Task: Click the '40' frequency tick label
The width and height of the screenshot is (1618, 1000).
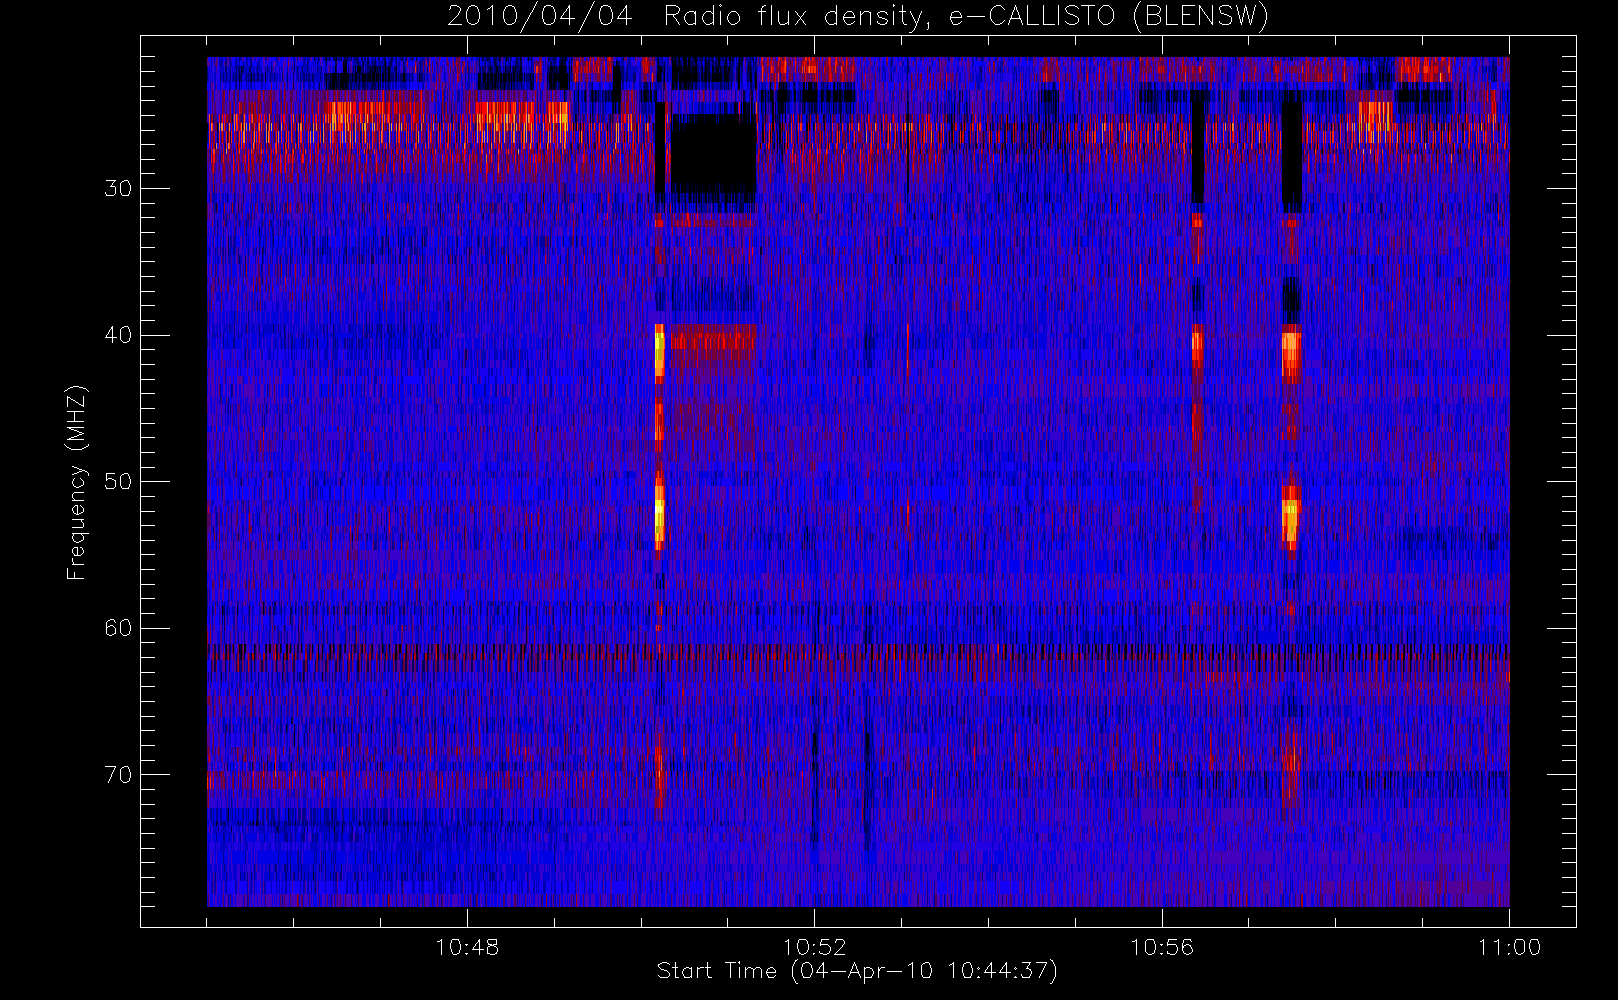Action: 118,335
